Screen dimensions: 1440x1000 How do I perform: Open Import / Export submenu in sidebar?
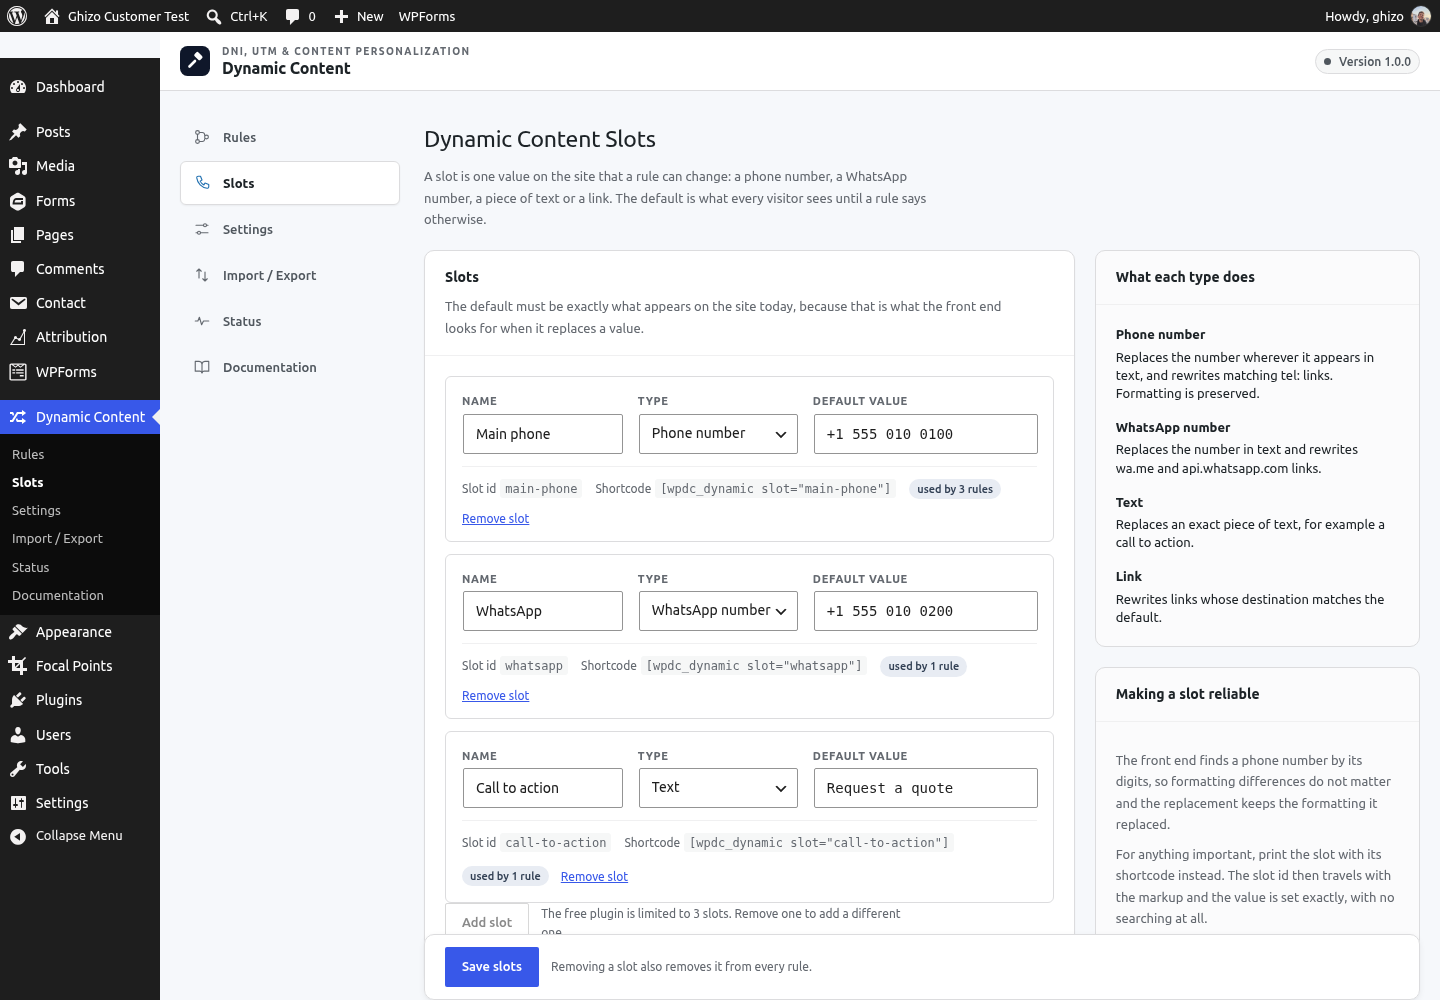click(57, 538)
